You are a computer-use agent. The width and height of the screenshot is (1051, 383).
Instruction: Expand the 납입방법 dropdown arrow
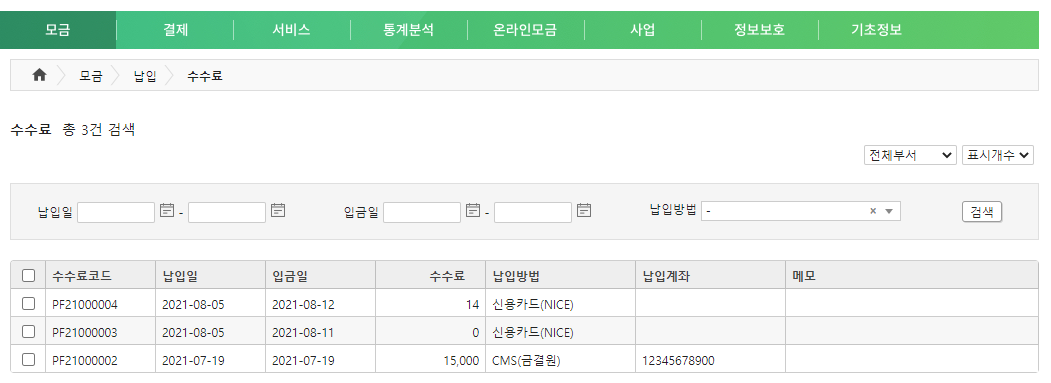click(x=889, y=211)
